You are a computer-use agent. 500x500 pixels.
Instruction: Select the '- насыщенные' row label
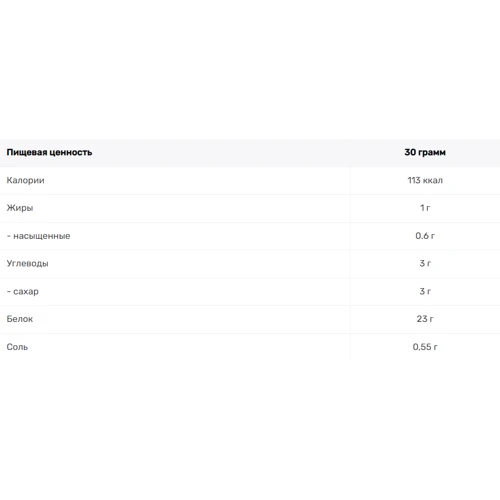pyautogui.click(x=38, y=236)
